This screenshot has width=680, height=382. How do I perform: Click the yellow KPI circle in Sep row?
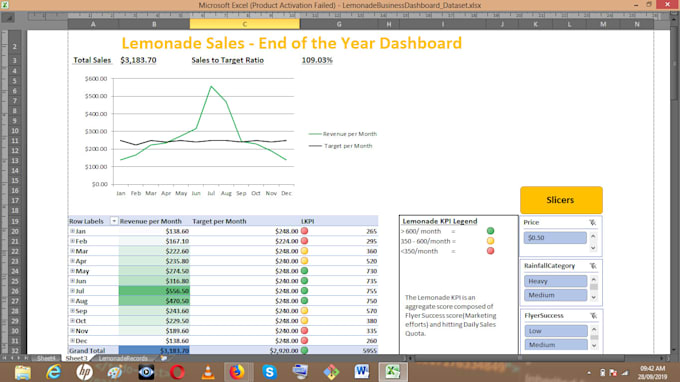tap(304, 311)
